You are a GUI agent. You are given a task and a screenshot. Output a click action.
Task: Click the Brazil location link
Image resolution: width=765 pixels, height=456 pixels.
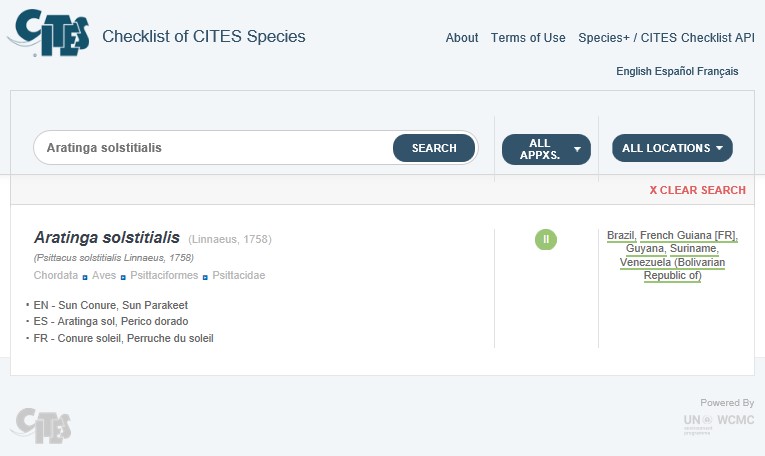(620, 235)
